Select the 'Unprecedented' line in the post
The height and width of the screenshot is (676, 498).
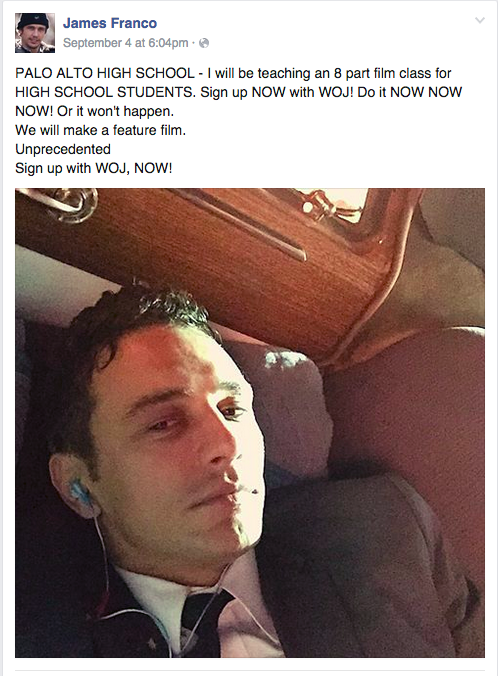click(x=63, y=149)
